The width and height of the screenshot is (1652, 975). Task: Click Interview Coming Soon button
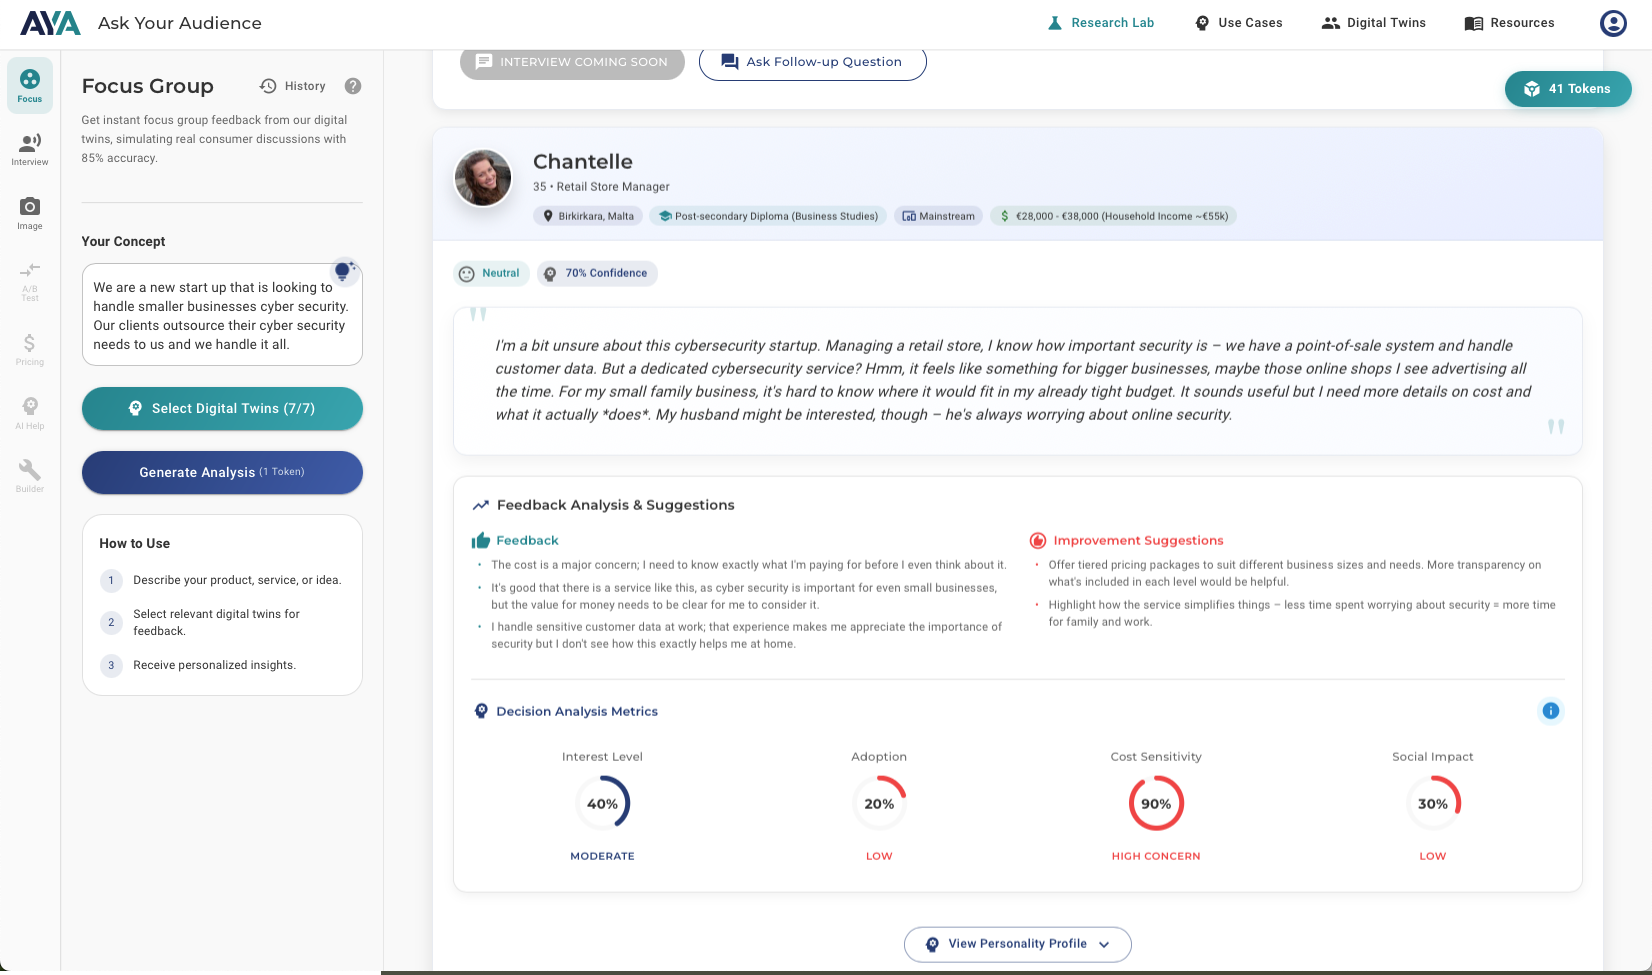click(x=572, y=62)
